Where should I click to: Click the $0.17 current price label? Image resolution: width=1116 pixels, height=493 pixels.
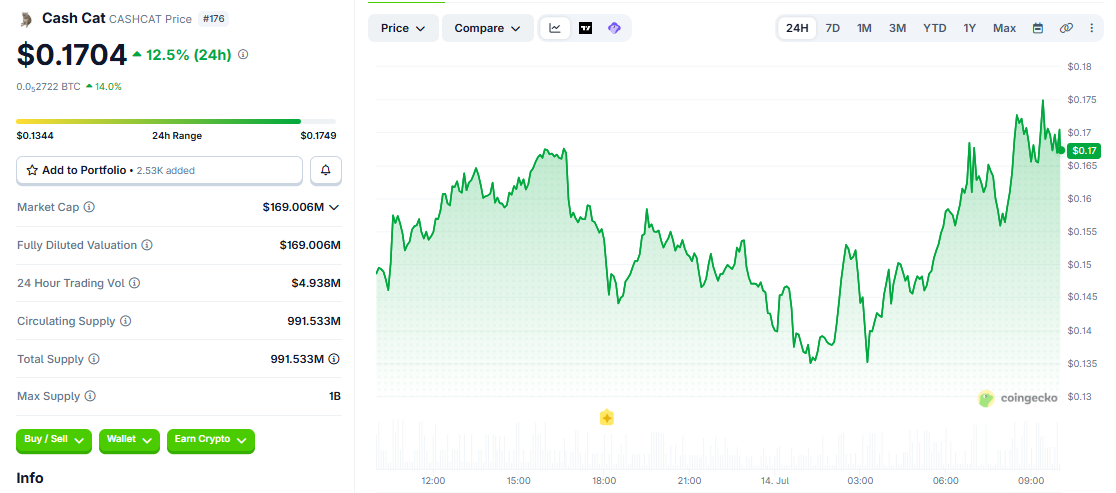pos(1083,150)
